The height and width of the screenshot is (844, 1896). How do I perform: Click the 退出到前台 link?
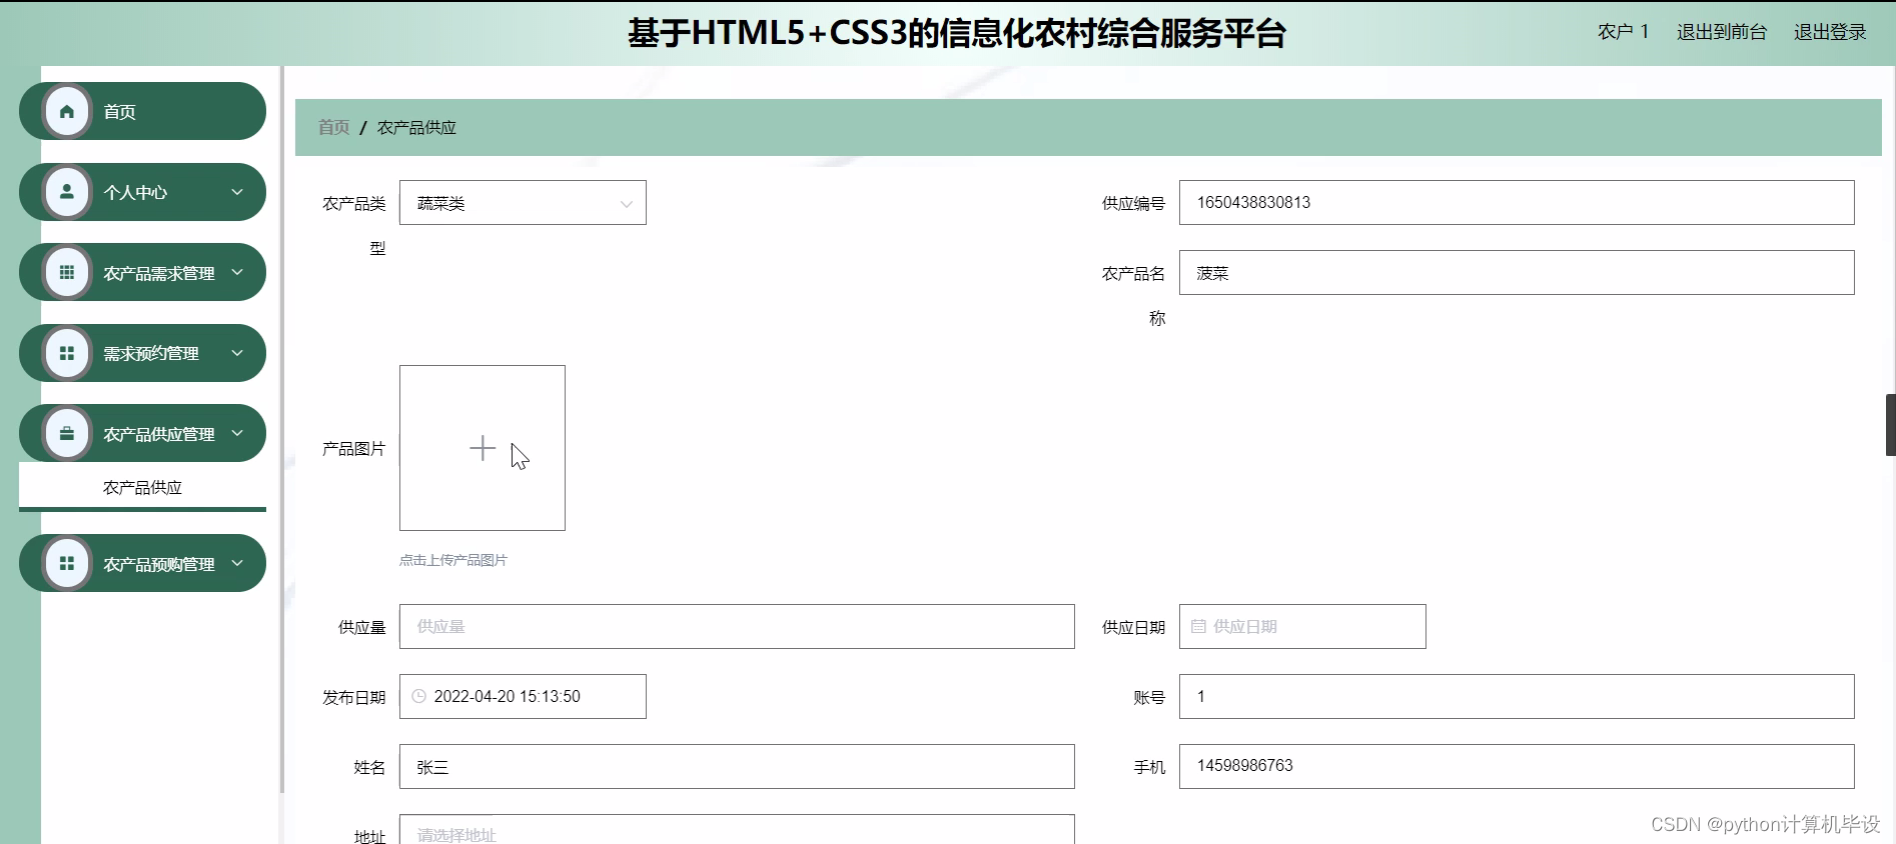tap(1721, 32)
